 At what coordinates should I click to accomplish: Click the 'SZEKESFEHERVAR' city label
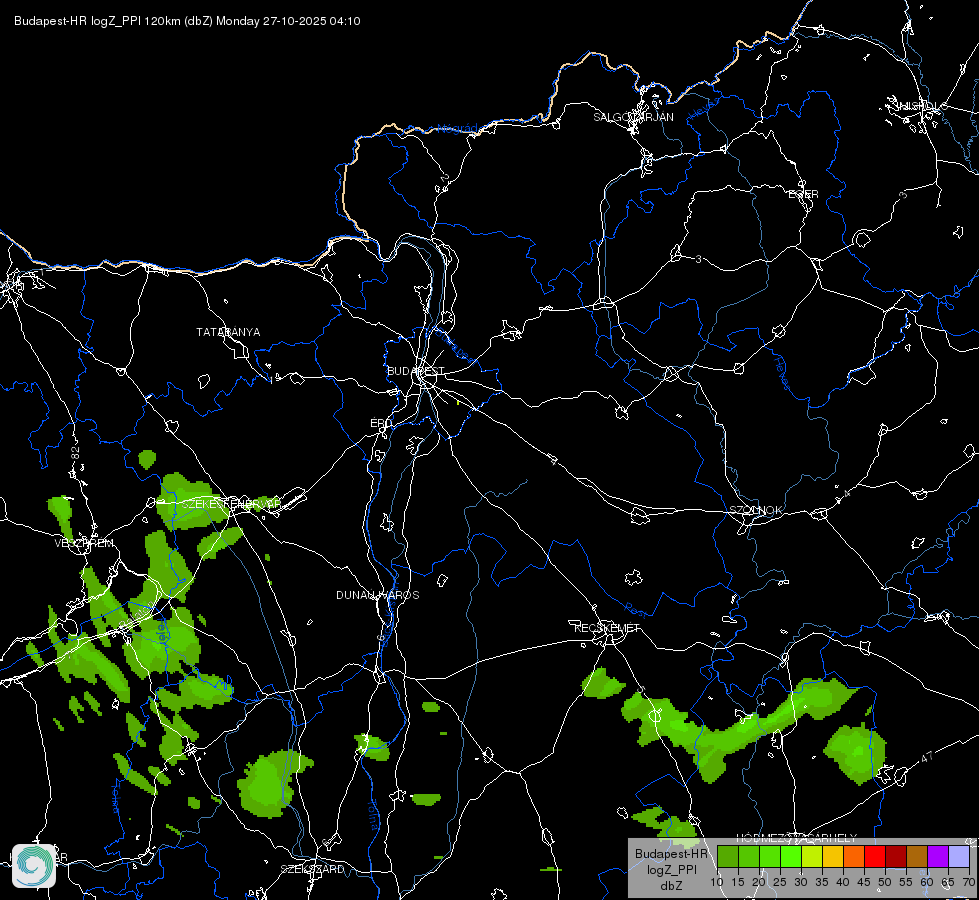point(232,503)
